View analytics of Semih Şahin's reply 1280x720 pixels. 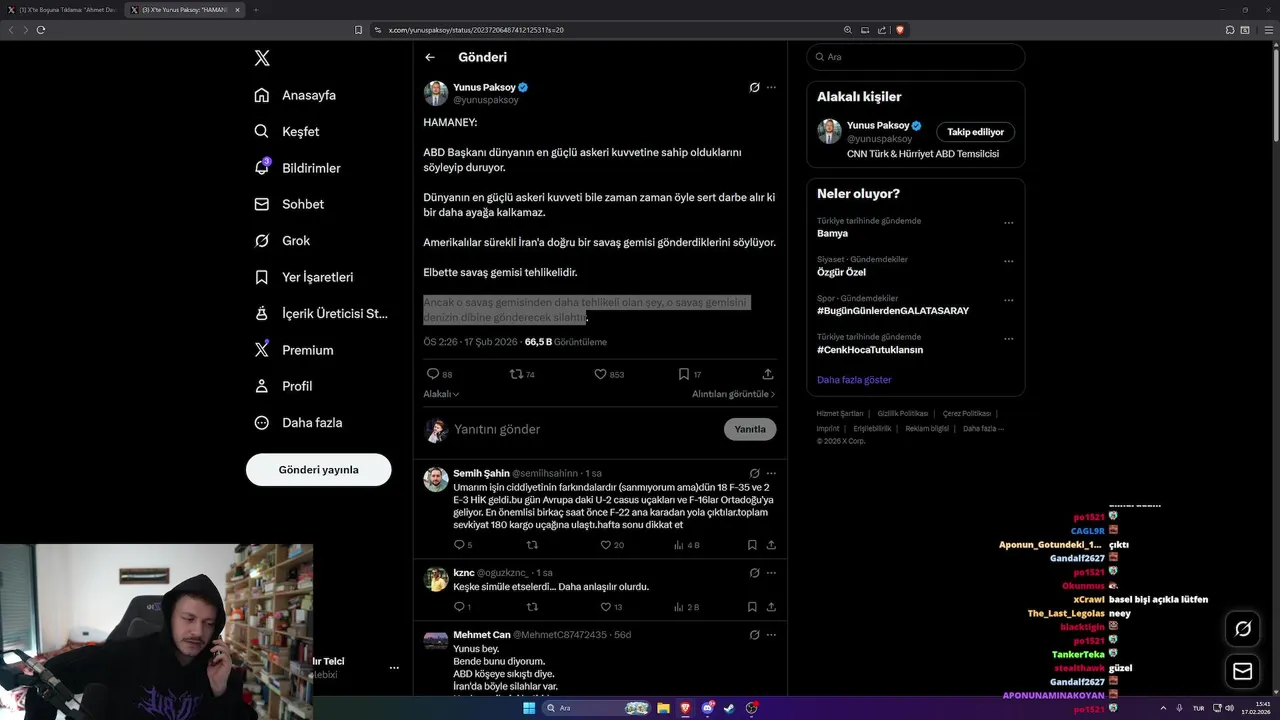[x=679, y=545]
